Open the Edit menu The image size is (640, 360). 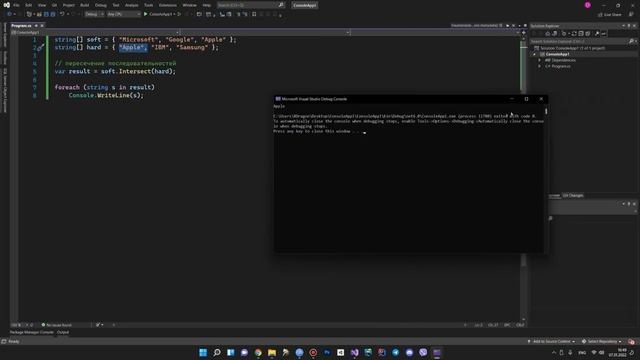[29, 5]
